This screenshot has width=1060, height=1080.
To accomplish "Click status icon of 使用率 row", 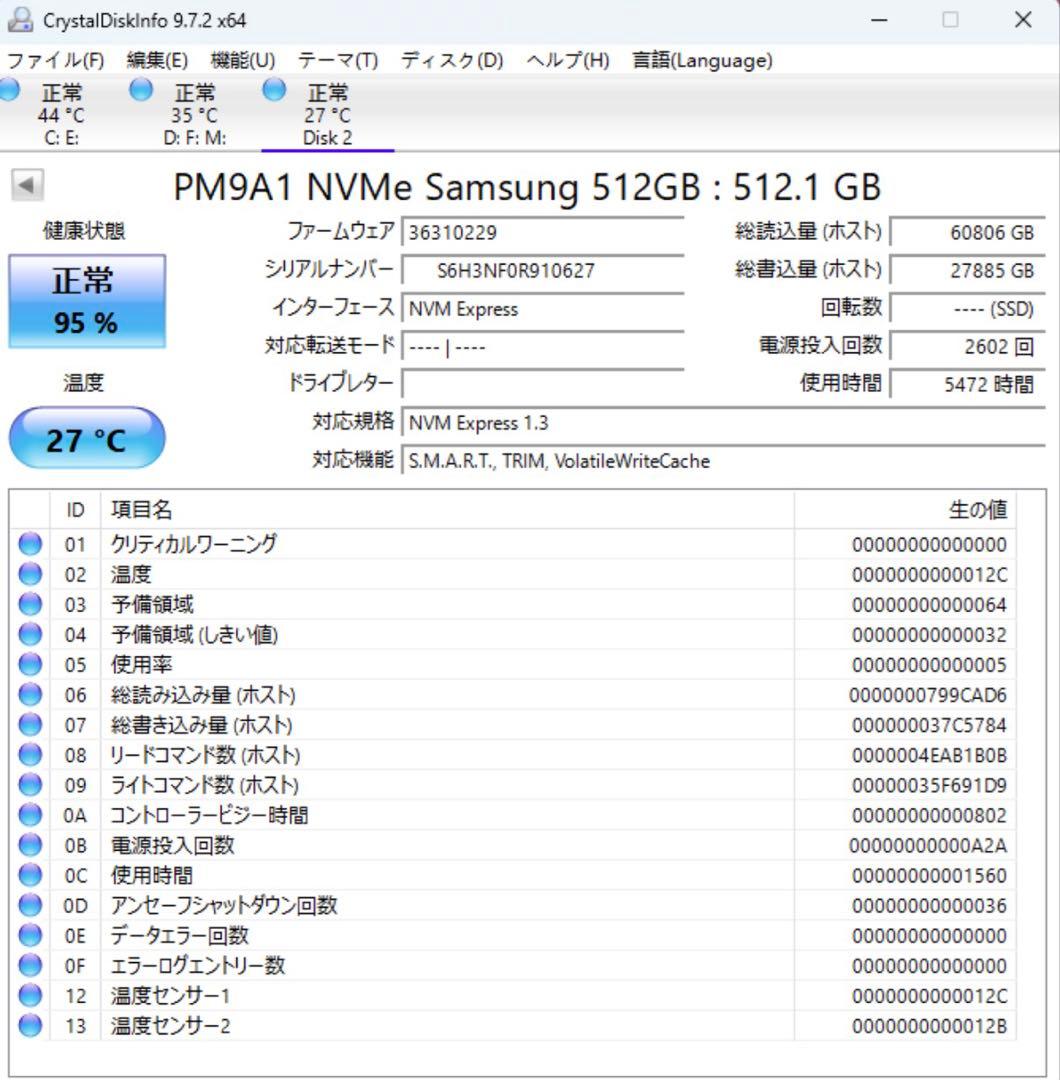I will point(30,665).
